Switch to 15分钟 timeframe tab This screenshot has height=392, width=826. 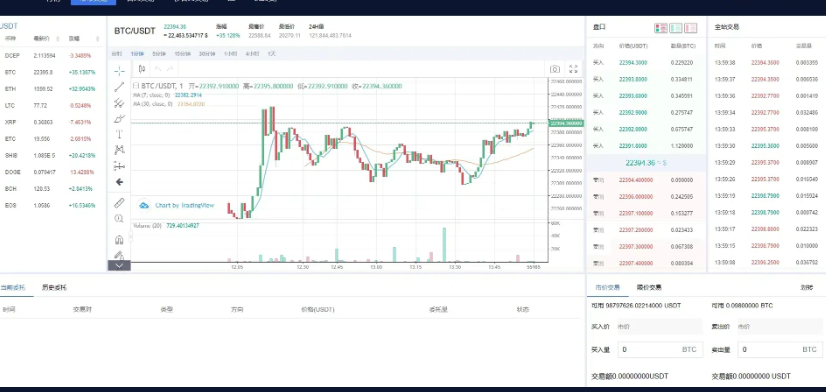pyautogui.click(x=183, y=53)
